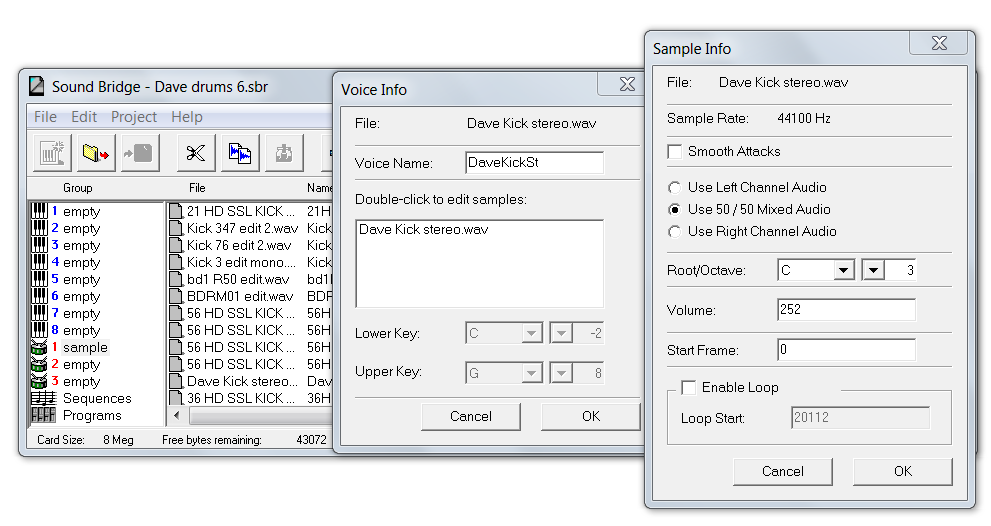Open the Edit menu
Image resolution: width=991 pixels, height=526 pixels.
pyautogui.click(x=84, y=117)
